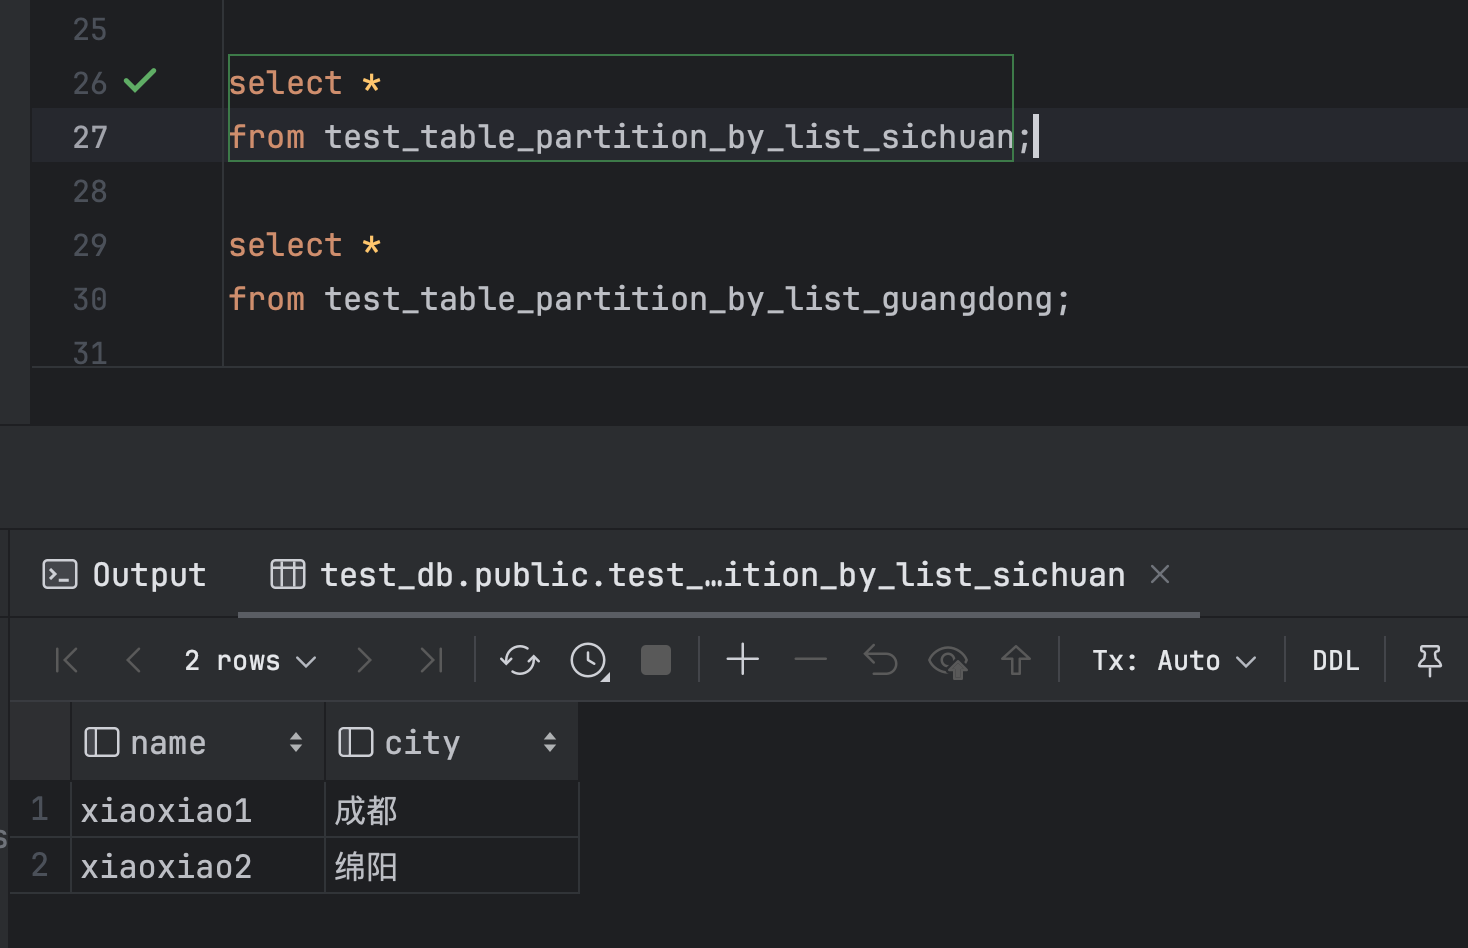Screen dimensions: 1468x948
Task: Submit changes with up arrow
Action: [x=1016, y=660]
